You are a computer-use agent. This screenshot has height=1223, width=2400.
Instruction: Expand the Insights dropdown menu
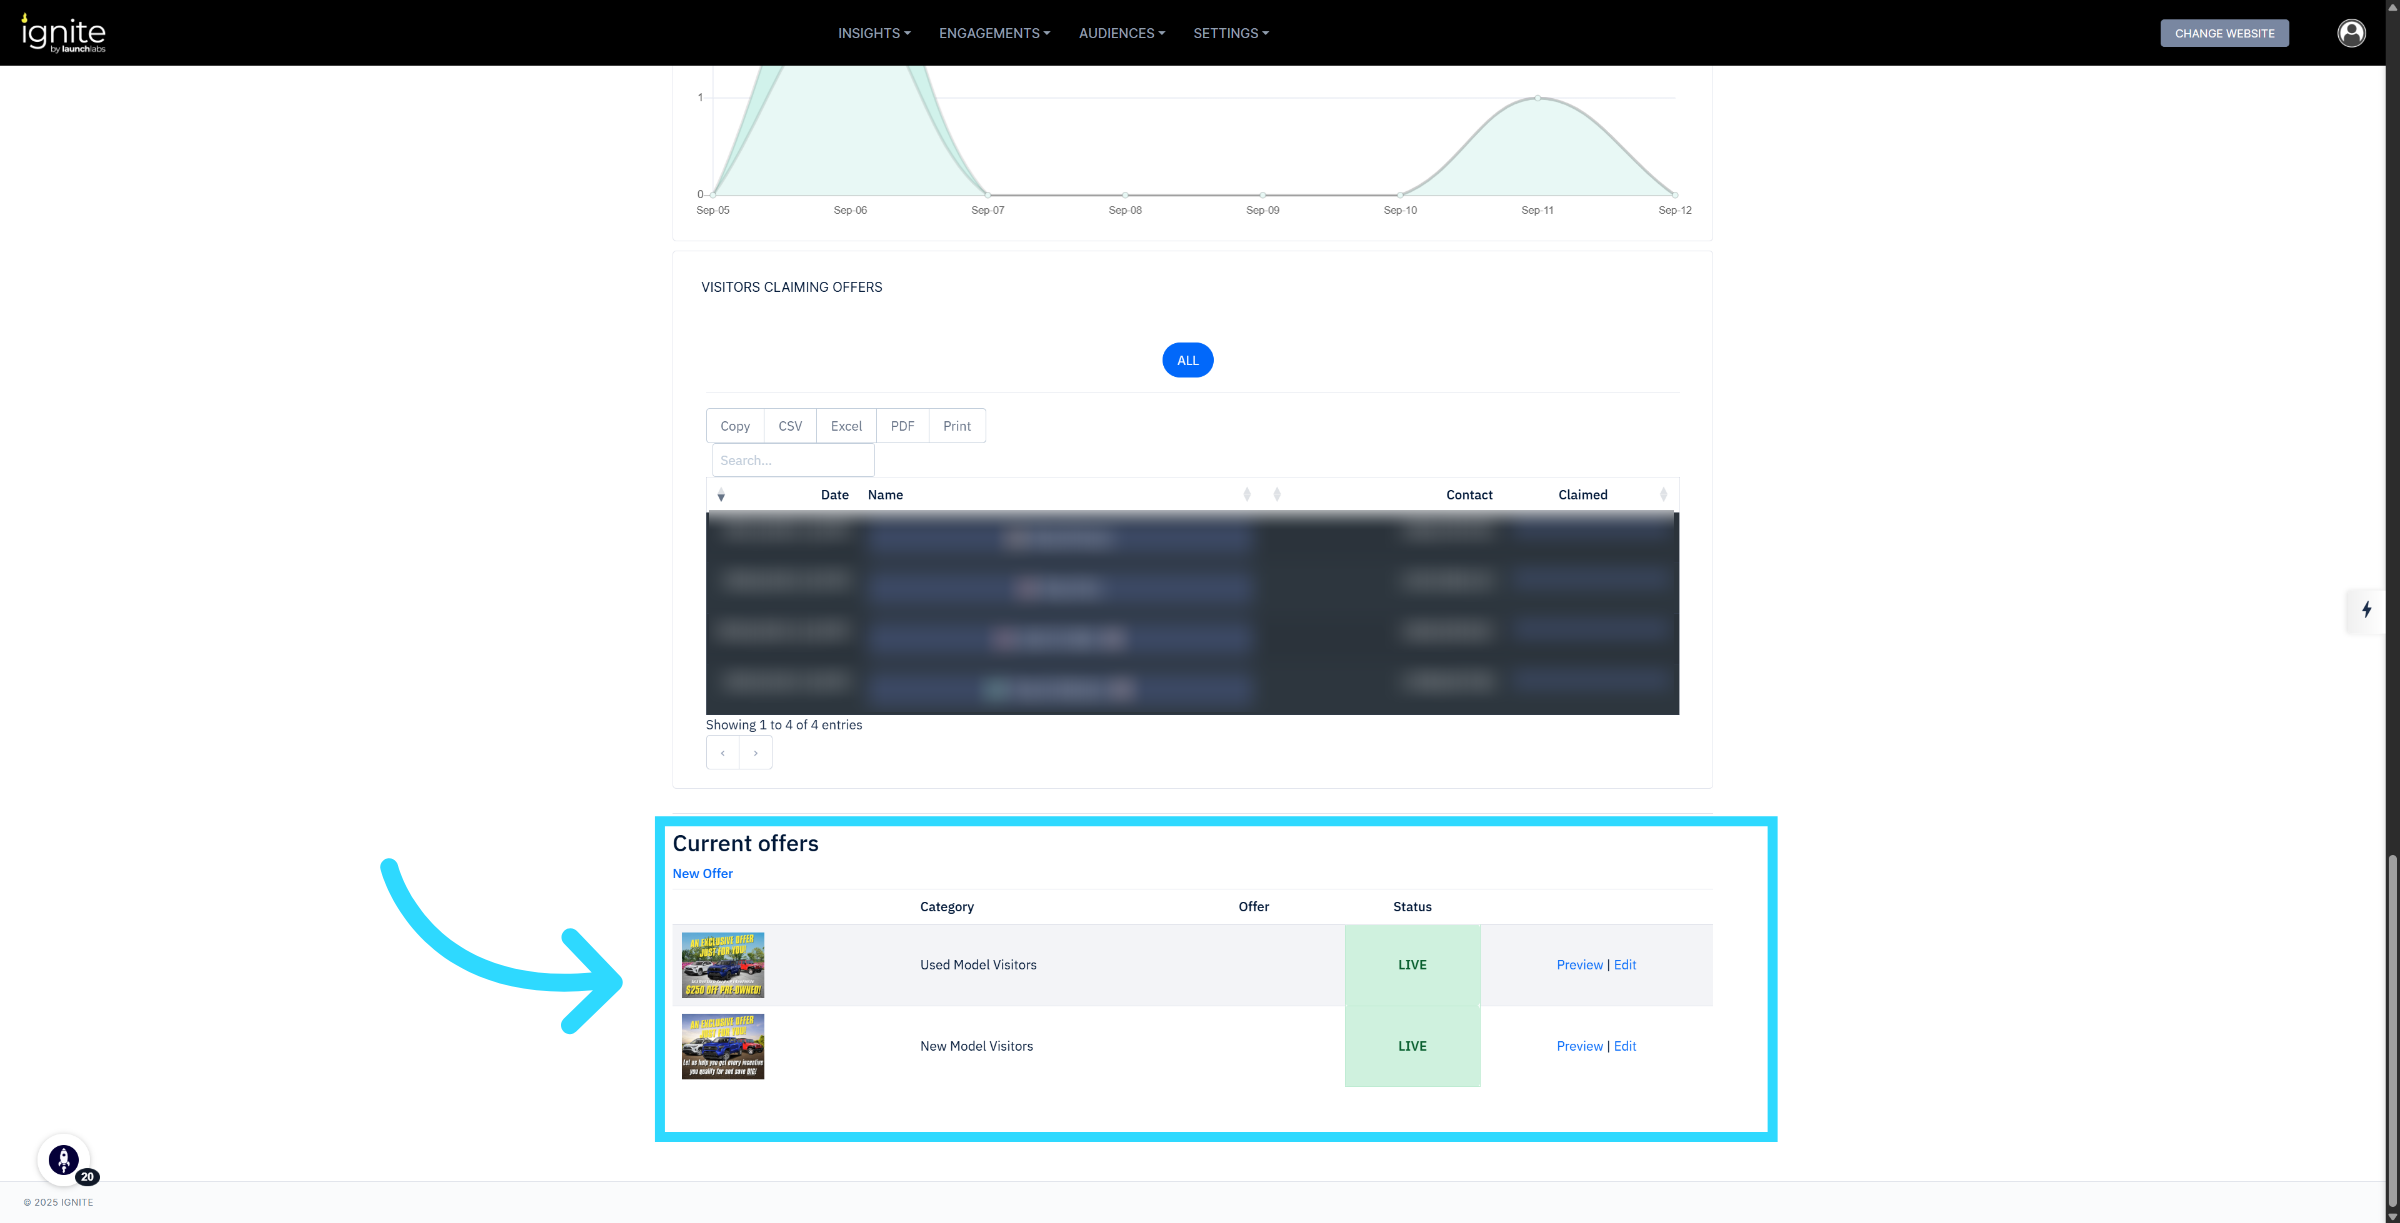coord(873,33)
